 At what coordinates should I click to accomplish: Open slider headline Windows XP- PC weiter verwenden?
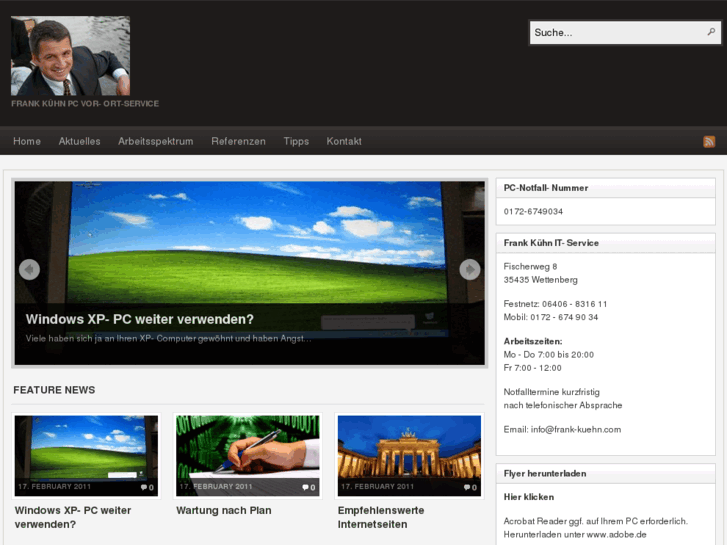pos(140,319)
